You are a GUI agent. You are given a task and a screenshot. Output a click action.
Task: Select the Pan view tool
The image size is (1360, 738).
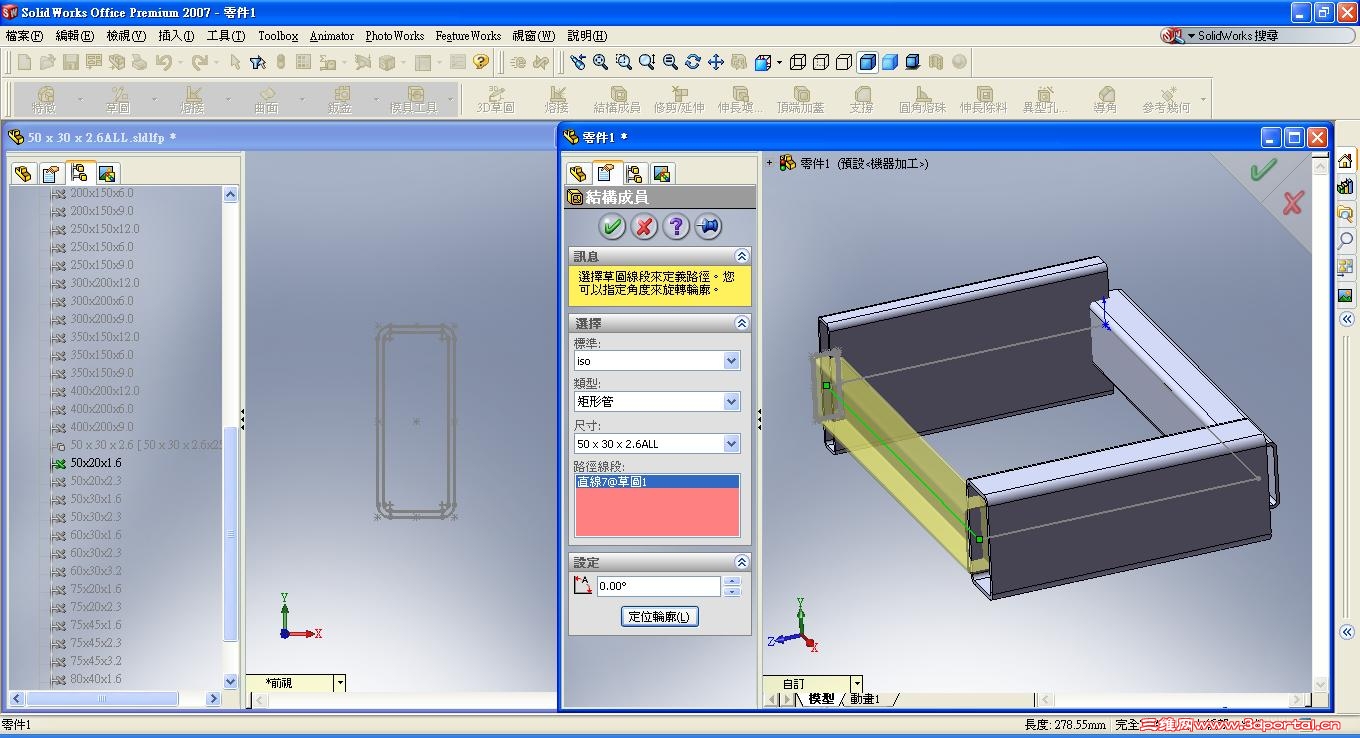pyautogui.click(x=716, y=62)
